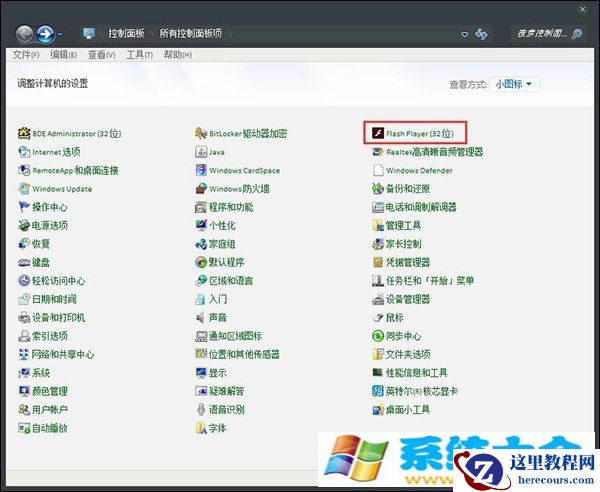The height and width of the screenshot is (492, 600).
Task: Open the 管理工具 link
Action: [403, 225]
